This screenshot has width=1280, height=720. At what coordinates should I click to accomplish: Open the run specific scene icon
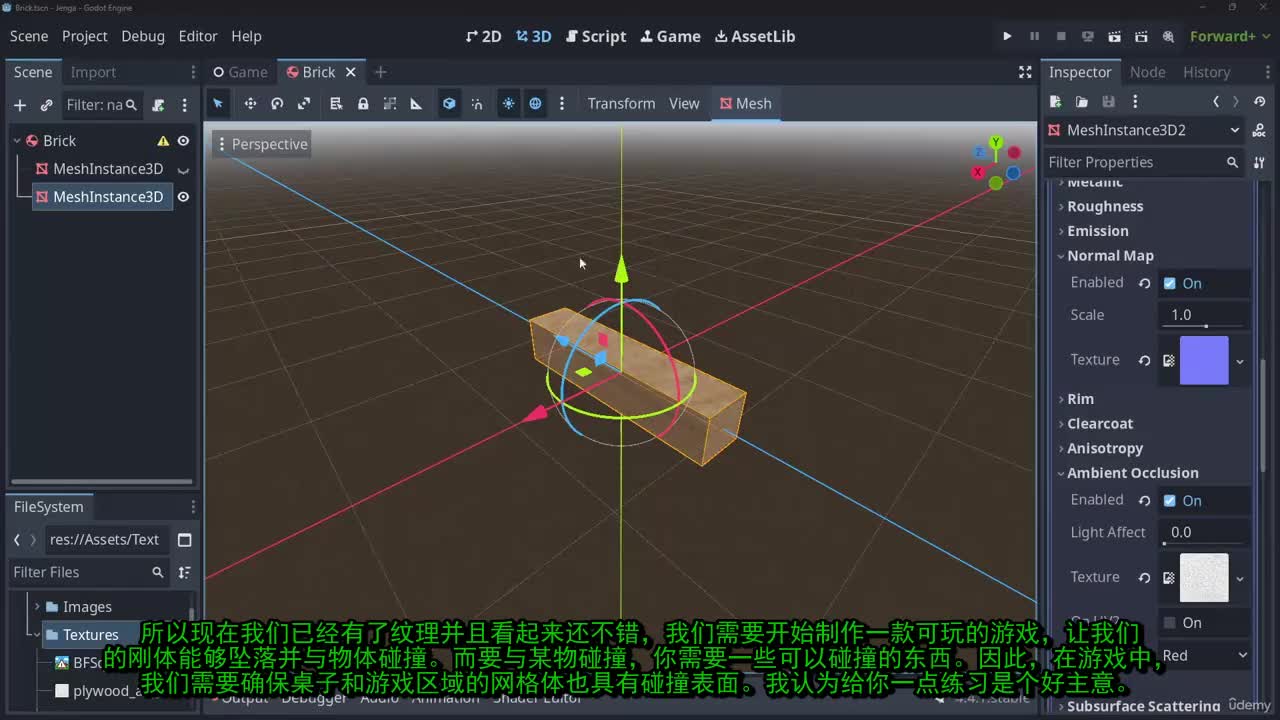[x=1141, y=36]
